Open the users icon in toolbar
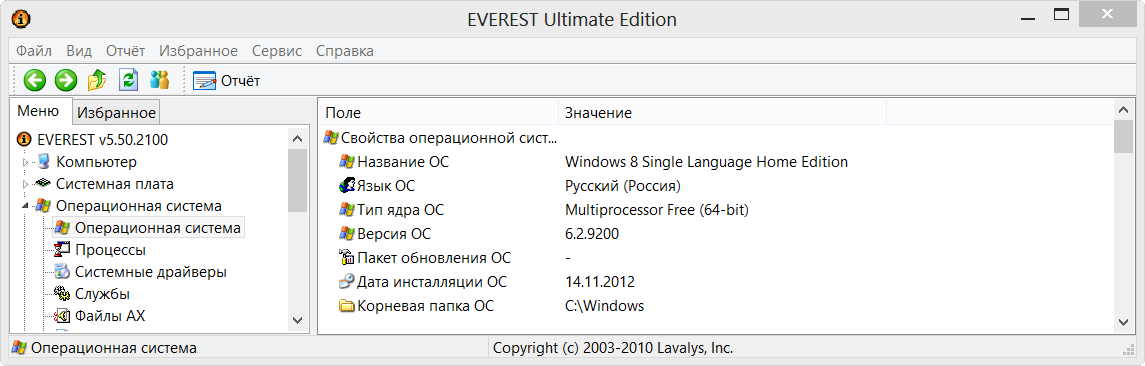 (159, 80)
